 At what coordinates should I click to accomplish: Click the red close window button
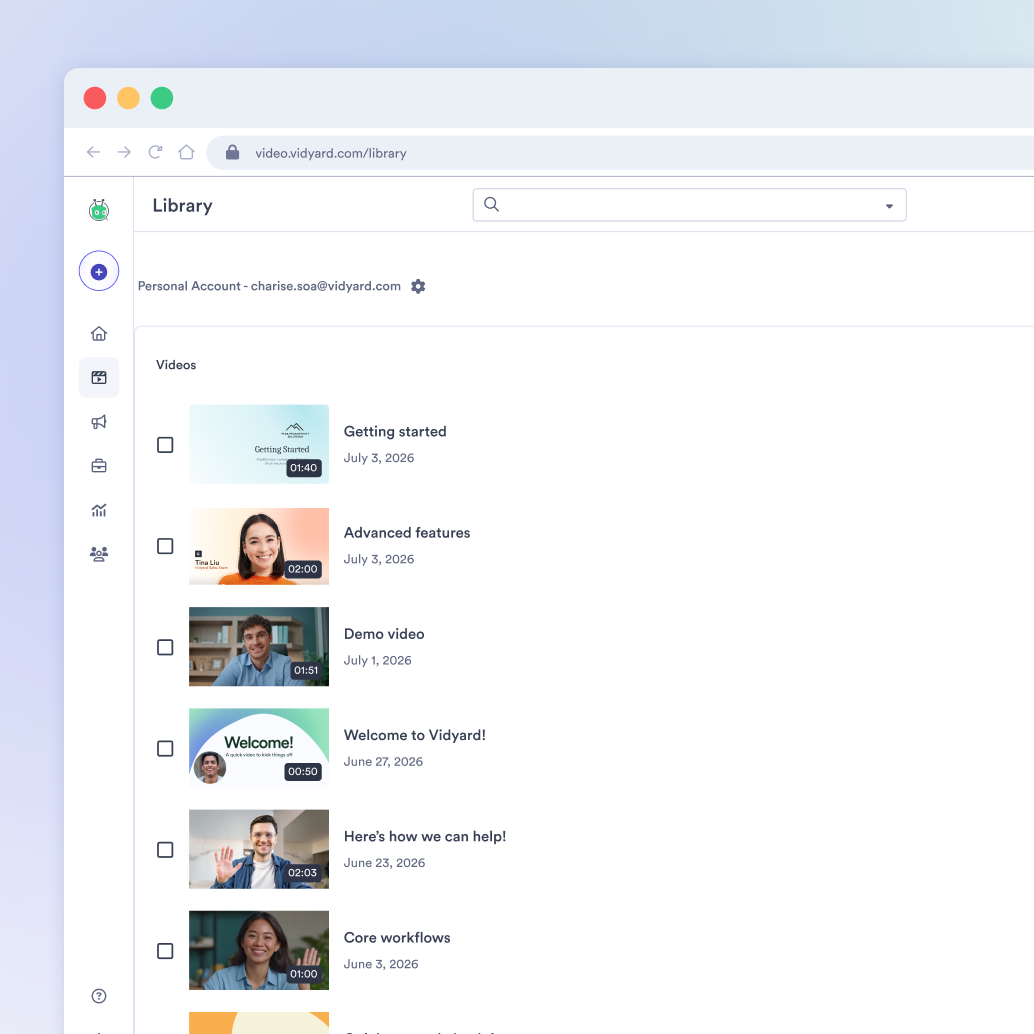(x=95, y=98)
